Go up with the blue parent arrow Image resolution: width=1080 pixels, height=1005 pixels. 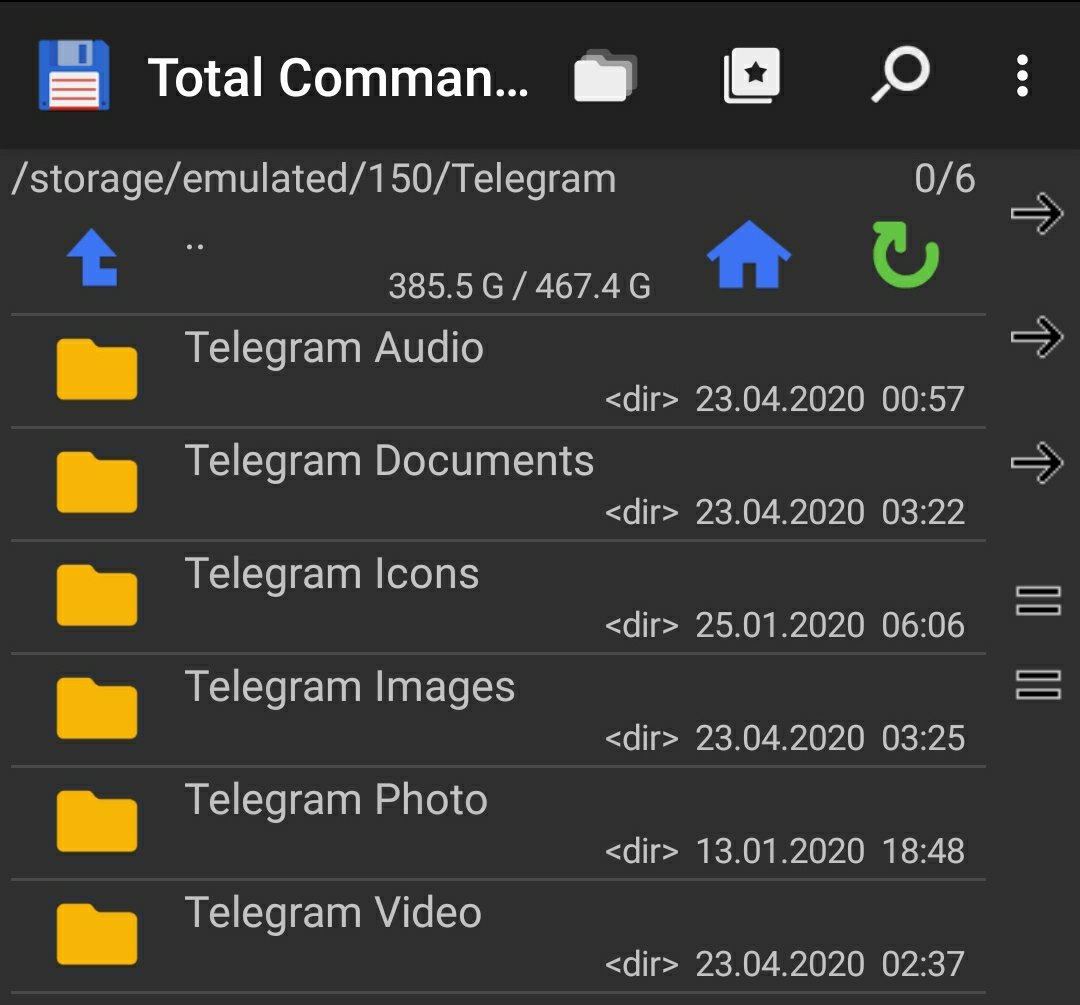pyautogui.click(x=93, y=258)
